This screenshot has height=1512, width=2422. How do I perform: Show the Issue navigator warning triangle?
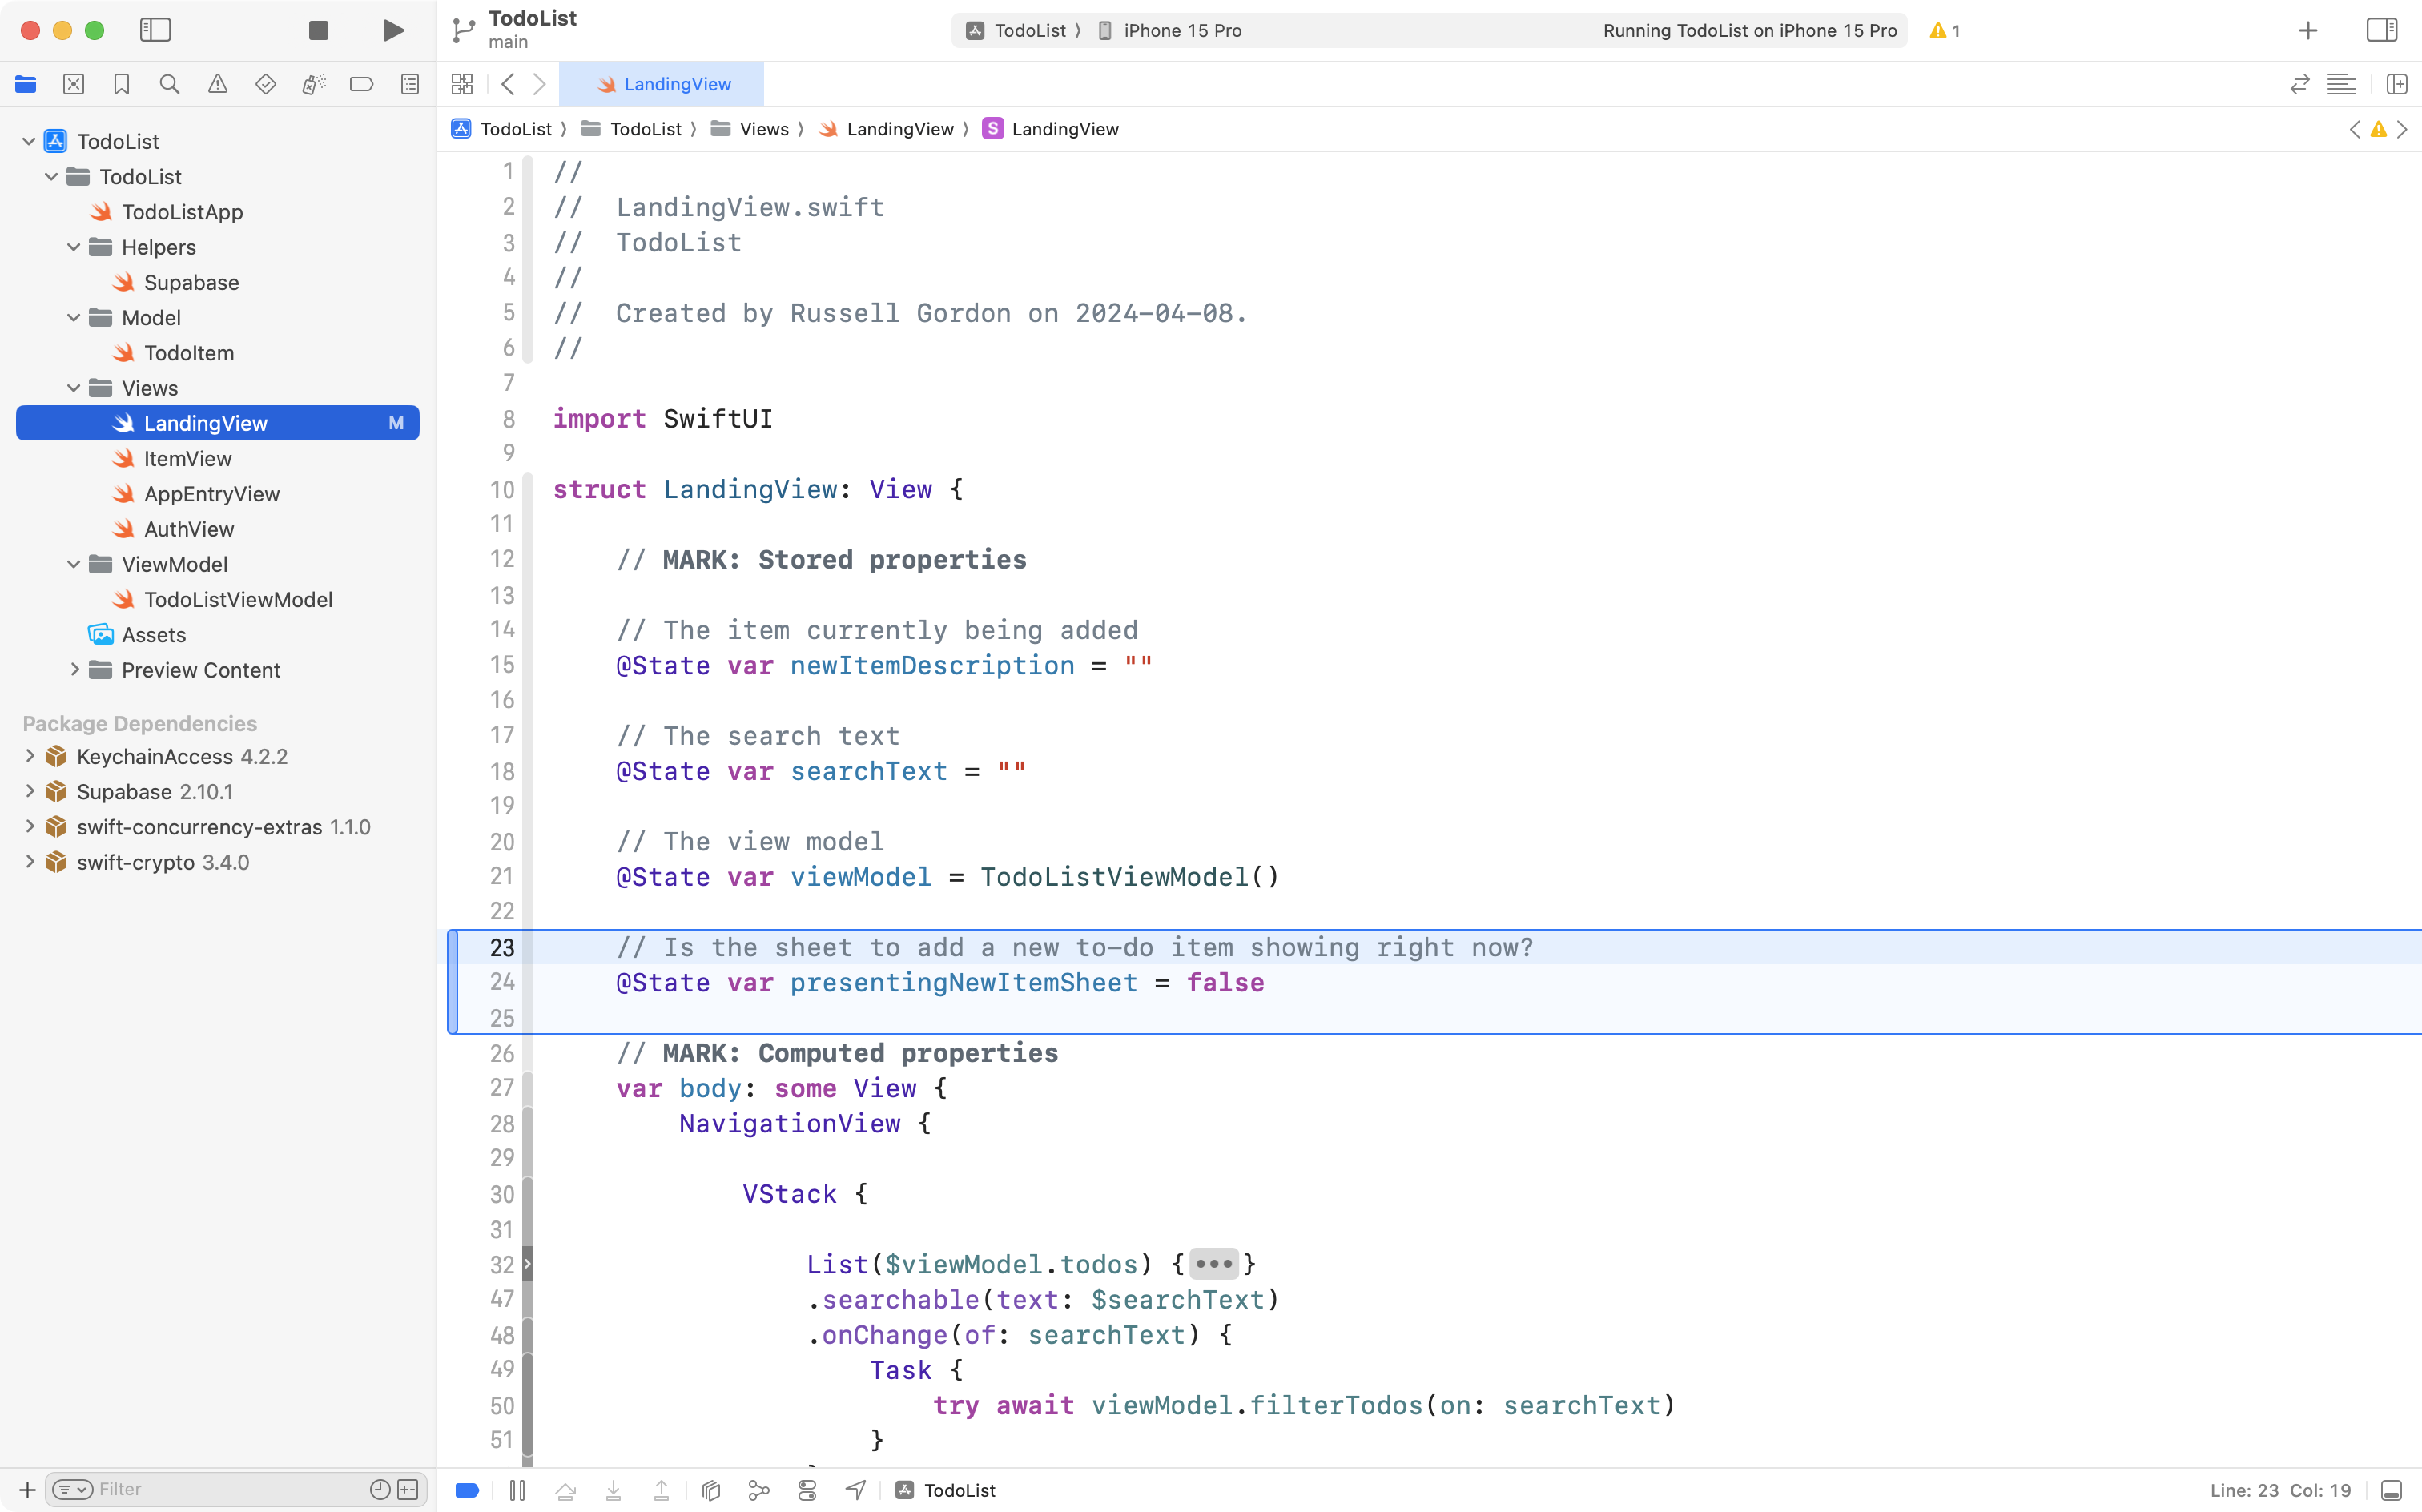coord(218,84)
